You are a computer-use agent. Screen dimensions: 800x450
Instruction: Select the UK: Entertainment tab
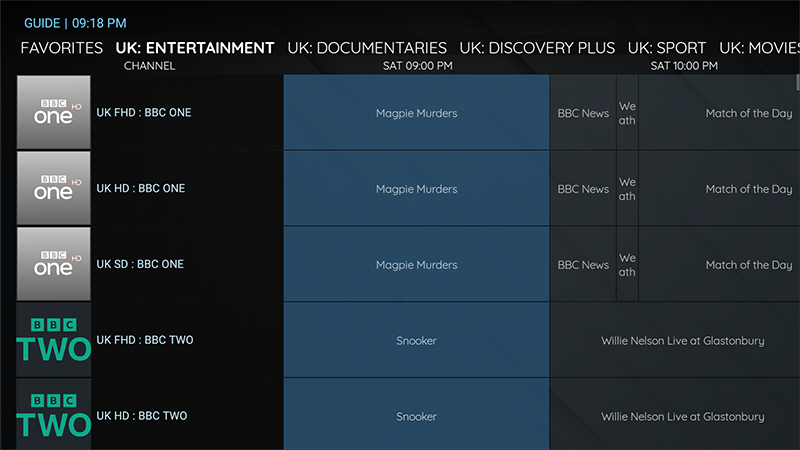(x=195, y=48)
